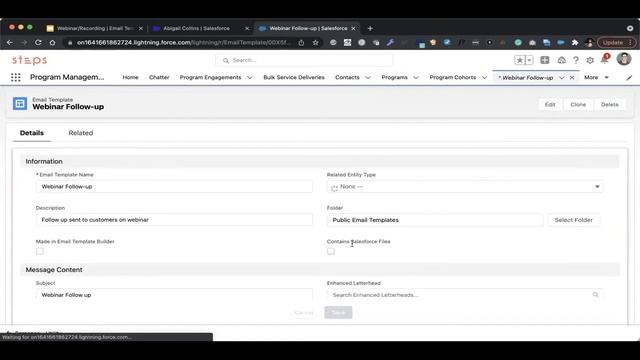Screen dimensions: 640x360
Task: Click the steps logo
Action: pos(29,60)
